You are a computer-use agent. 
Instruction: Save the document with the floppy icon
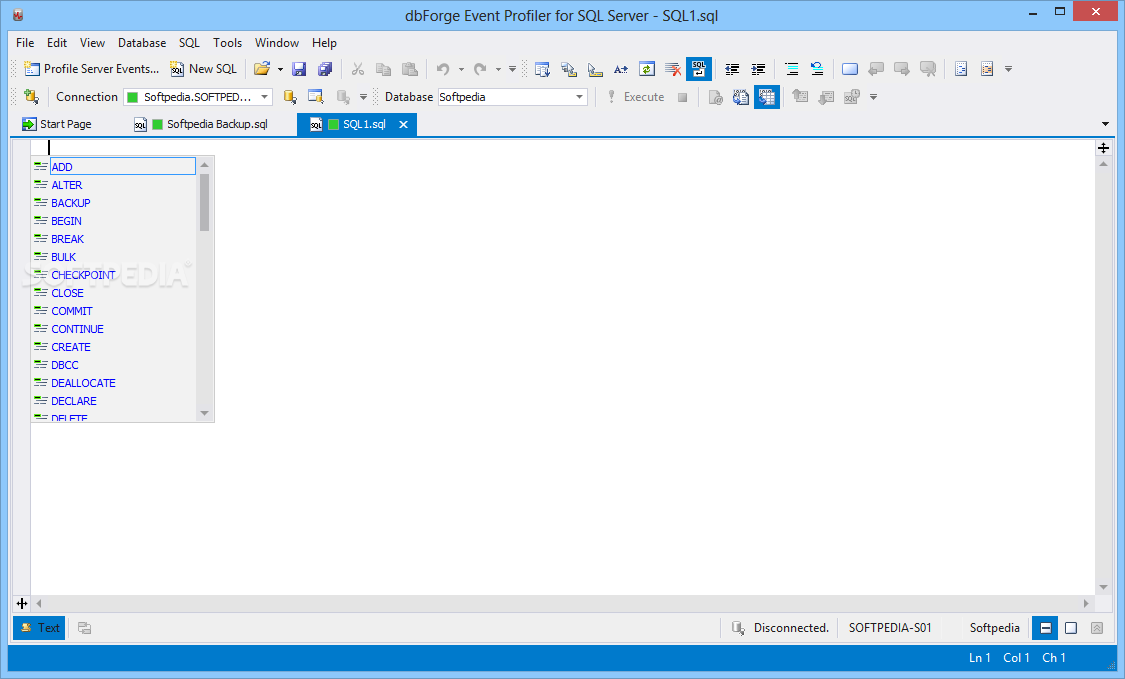pyautogui.click(x=299, y=69)
